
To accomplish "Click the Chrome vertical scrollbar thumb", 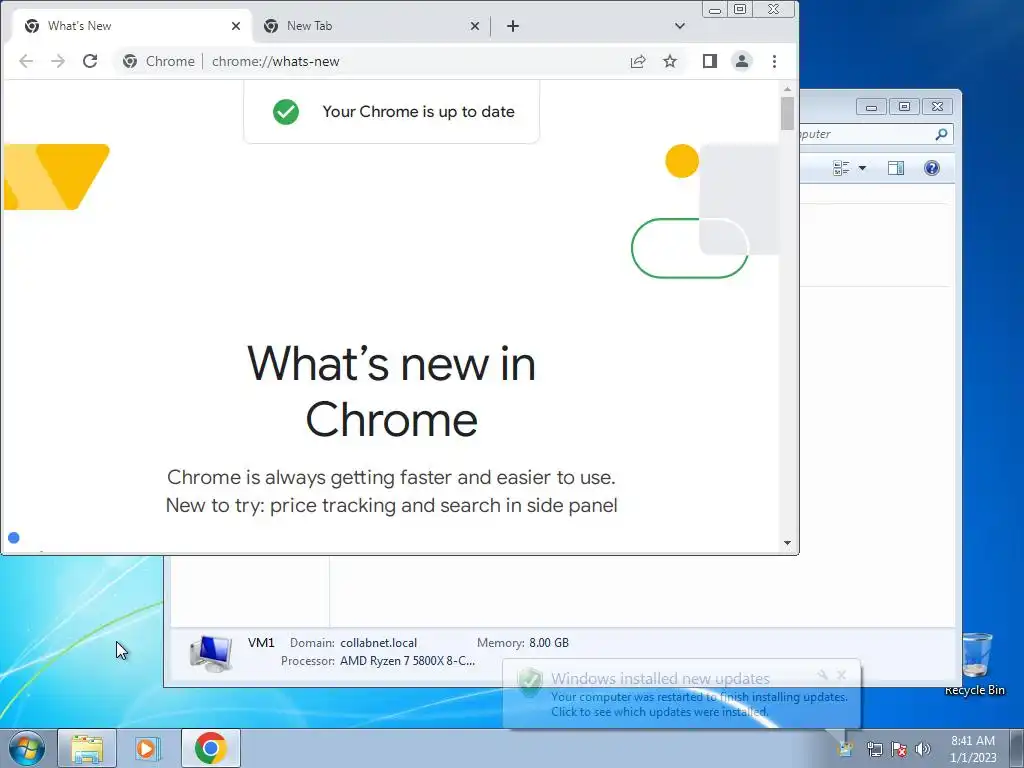I will point(788,114).
